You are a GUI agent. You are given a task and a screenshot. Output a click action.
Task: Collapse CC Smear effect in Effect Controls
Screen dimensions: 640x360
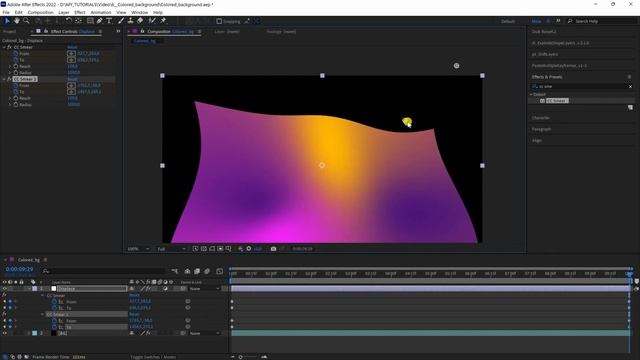(x=4, y=47)
